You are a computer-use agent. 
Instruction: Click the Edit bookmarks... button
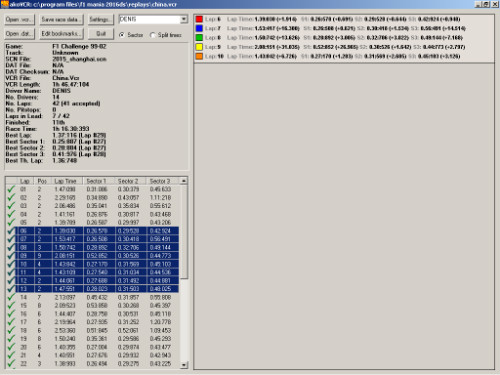[x=61, y=34]
